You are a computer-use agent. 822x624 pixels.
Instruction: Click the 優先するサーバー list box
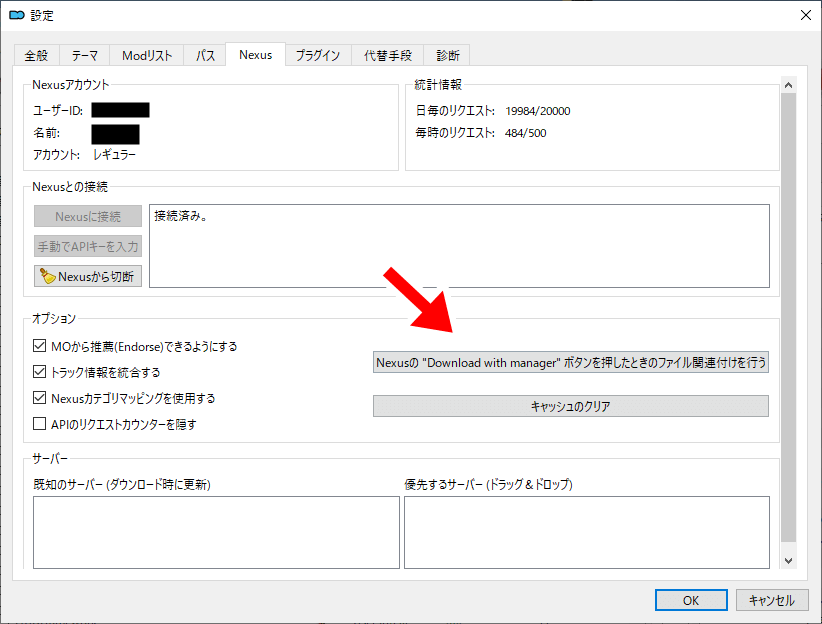tap(587, 532)
